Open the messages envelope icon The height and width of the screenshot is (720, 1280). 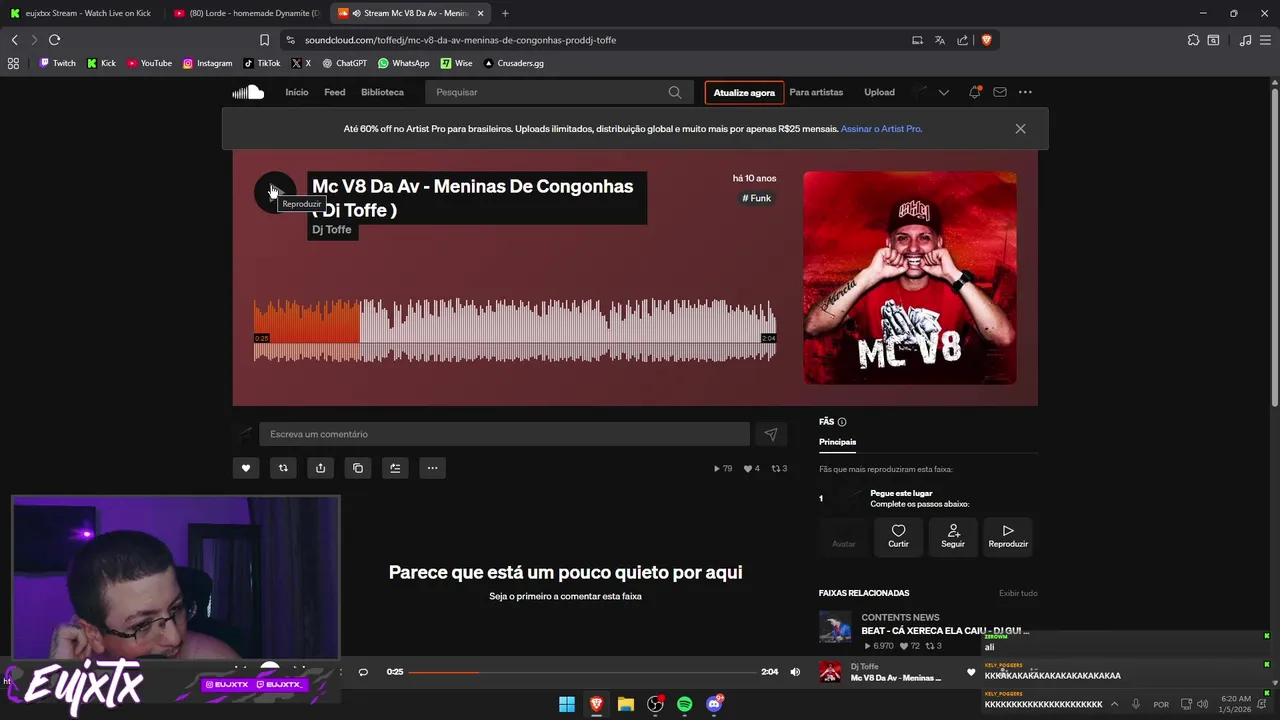click(1000, 92)
